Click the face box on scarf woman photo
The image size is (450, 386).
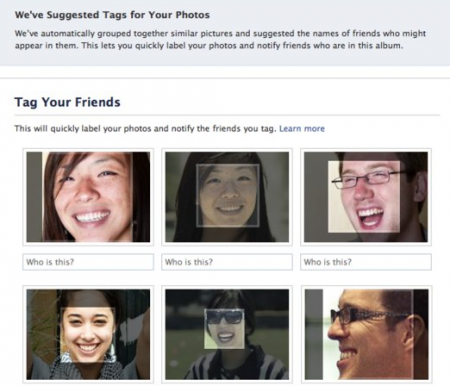(88, 335)
